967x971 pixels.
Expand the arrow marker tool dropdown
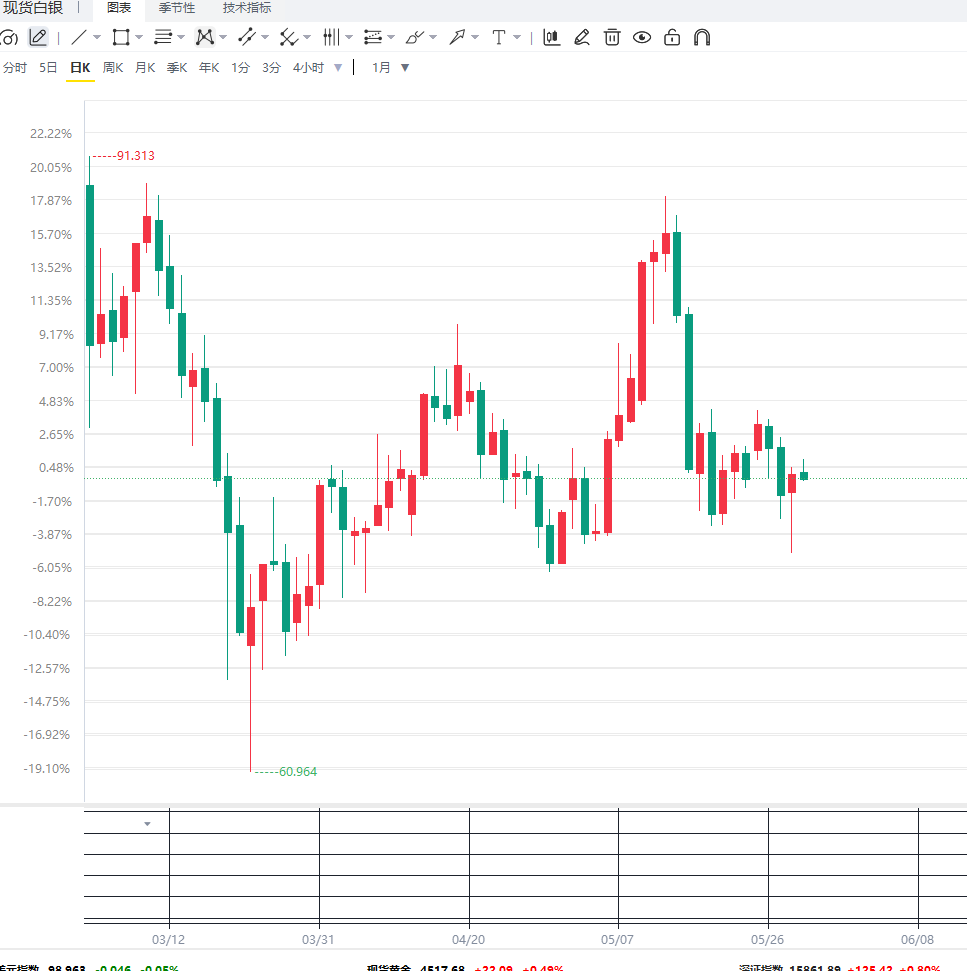pos(475,37)
